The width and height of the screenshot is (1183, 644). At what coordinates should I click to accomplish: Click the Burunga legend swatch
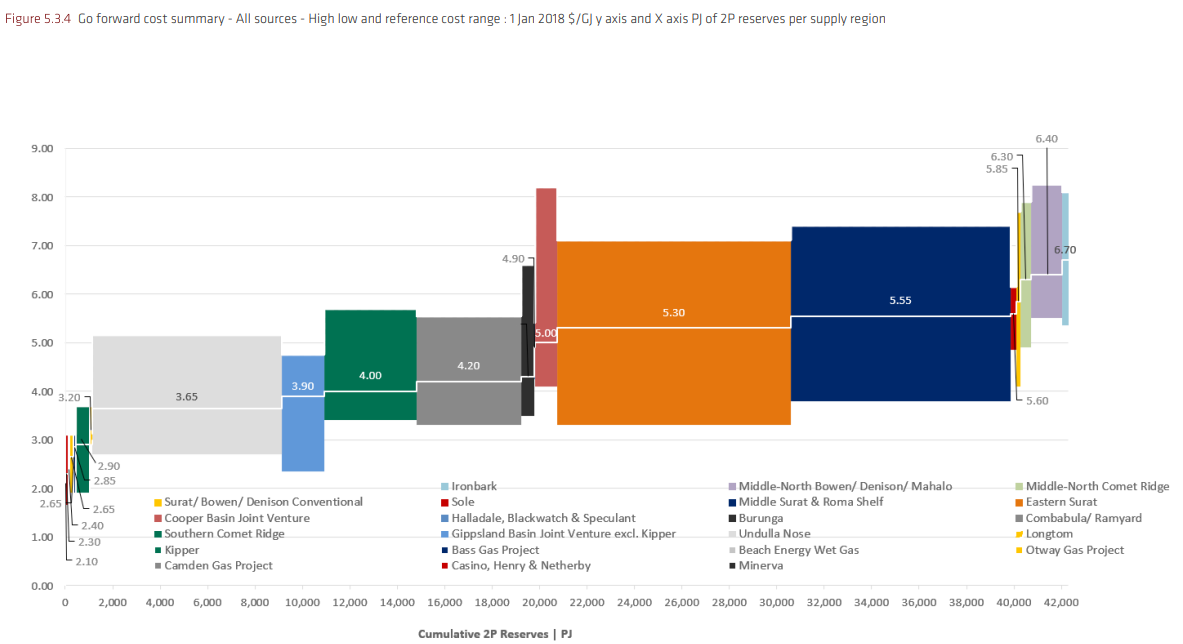pos(731,518)
